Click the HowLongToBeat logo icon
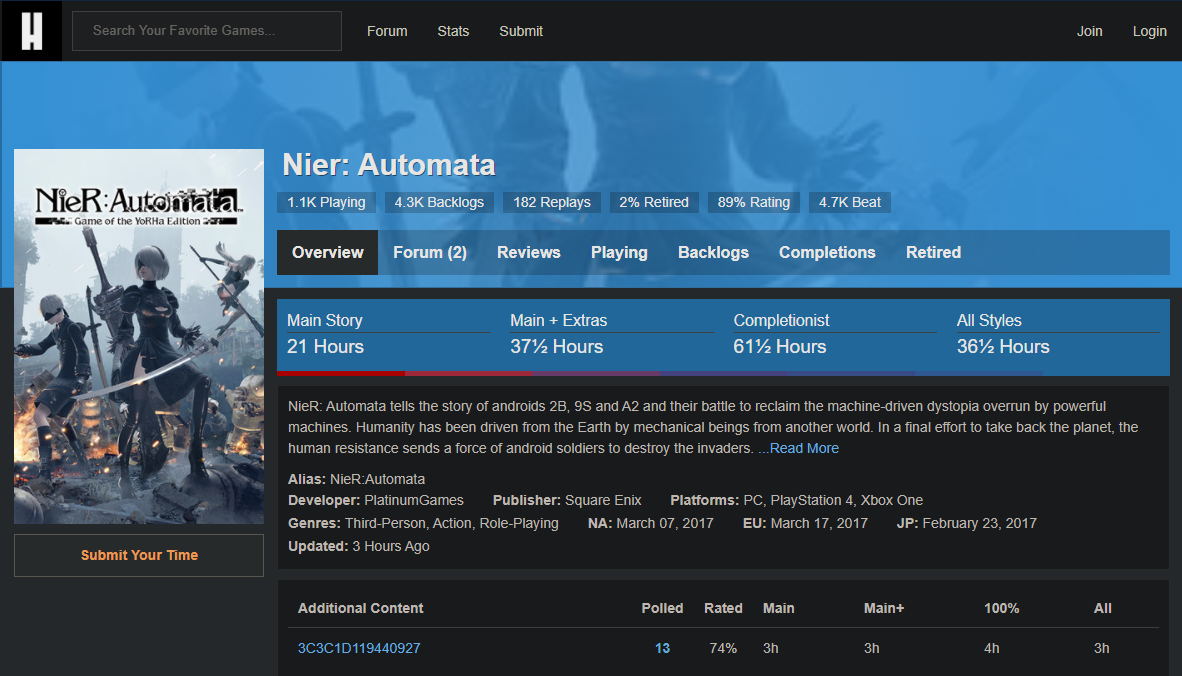 tap(31, 31)
